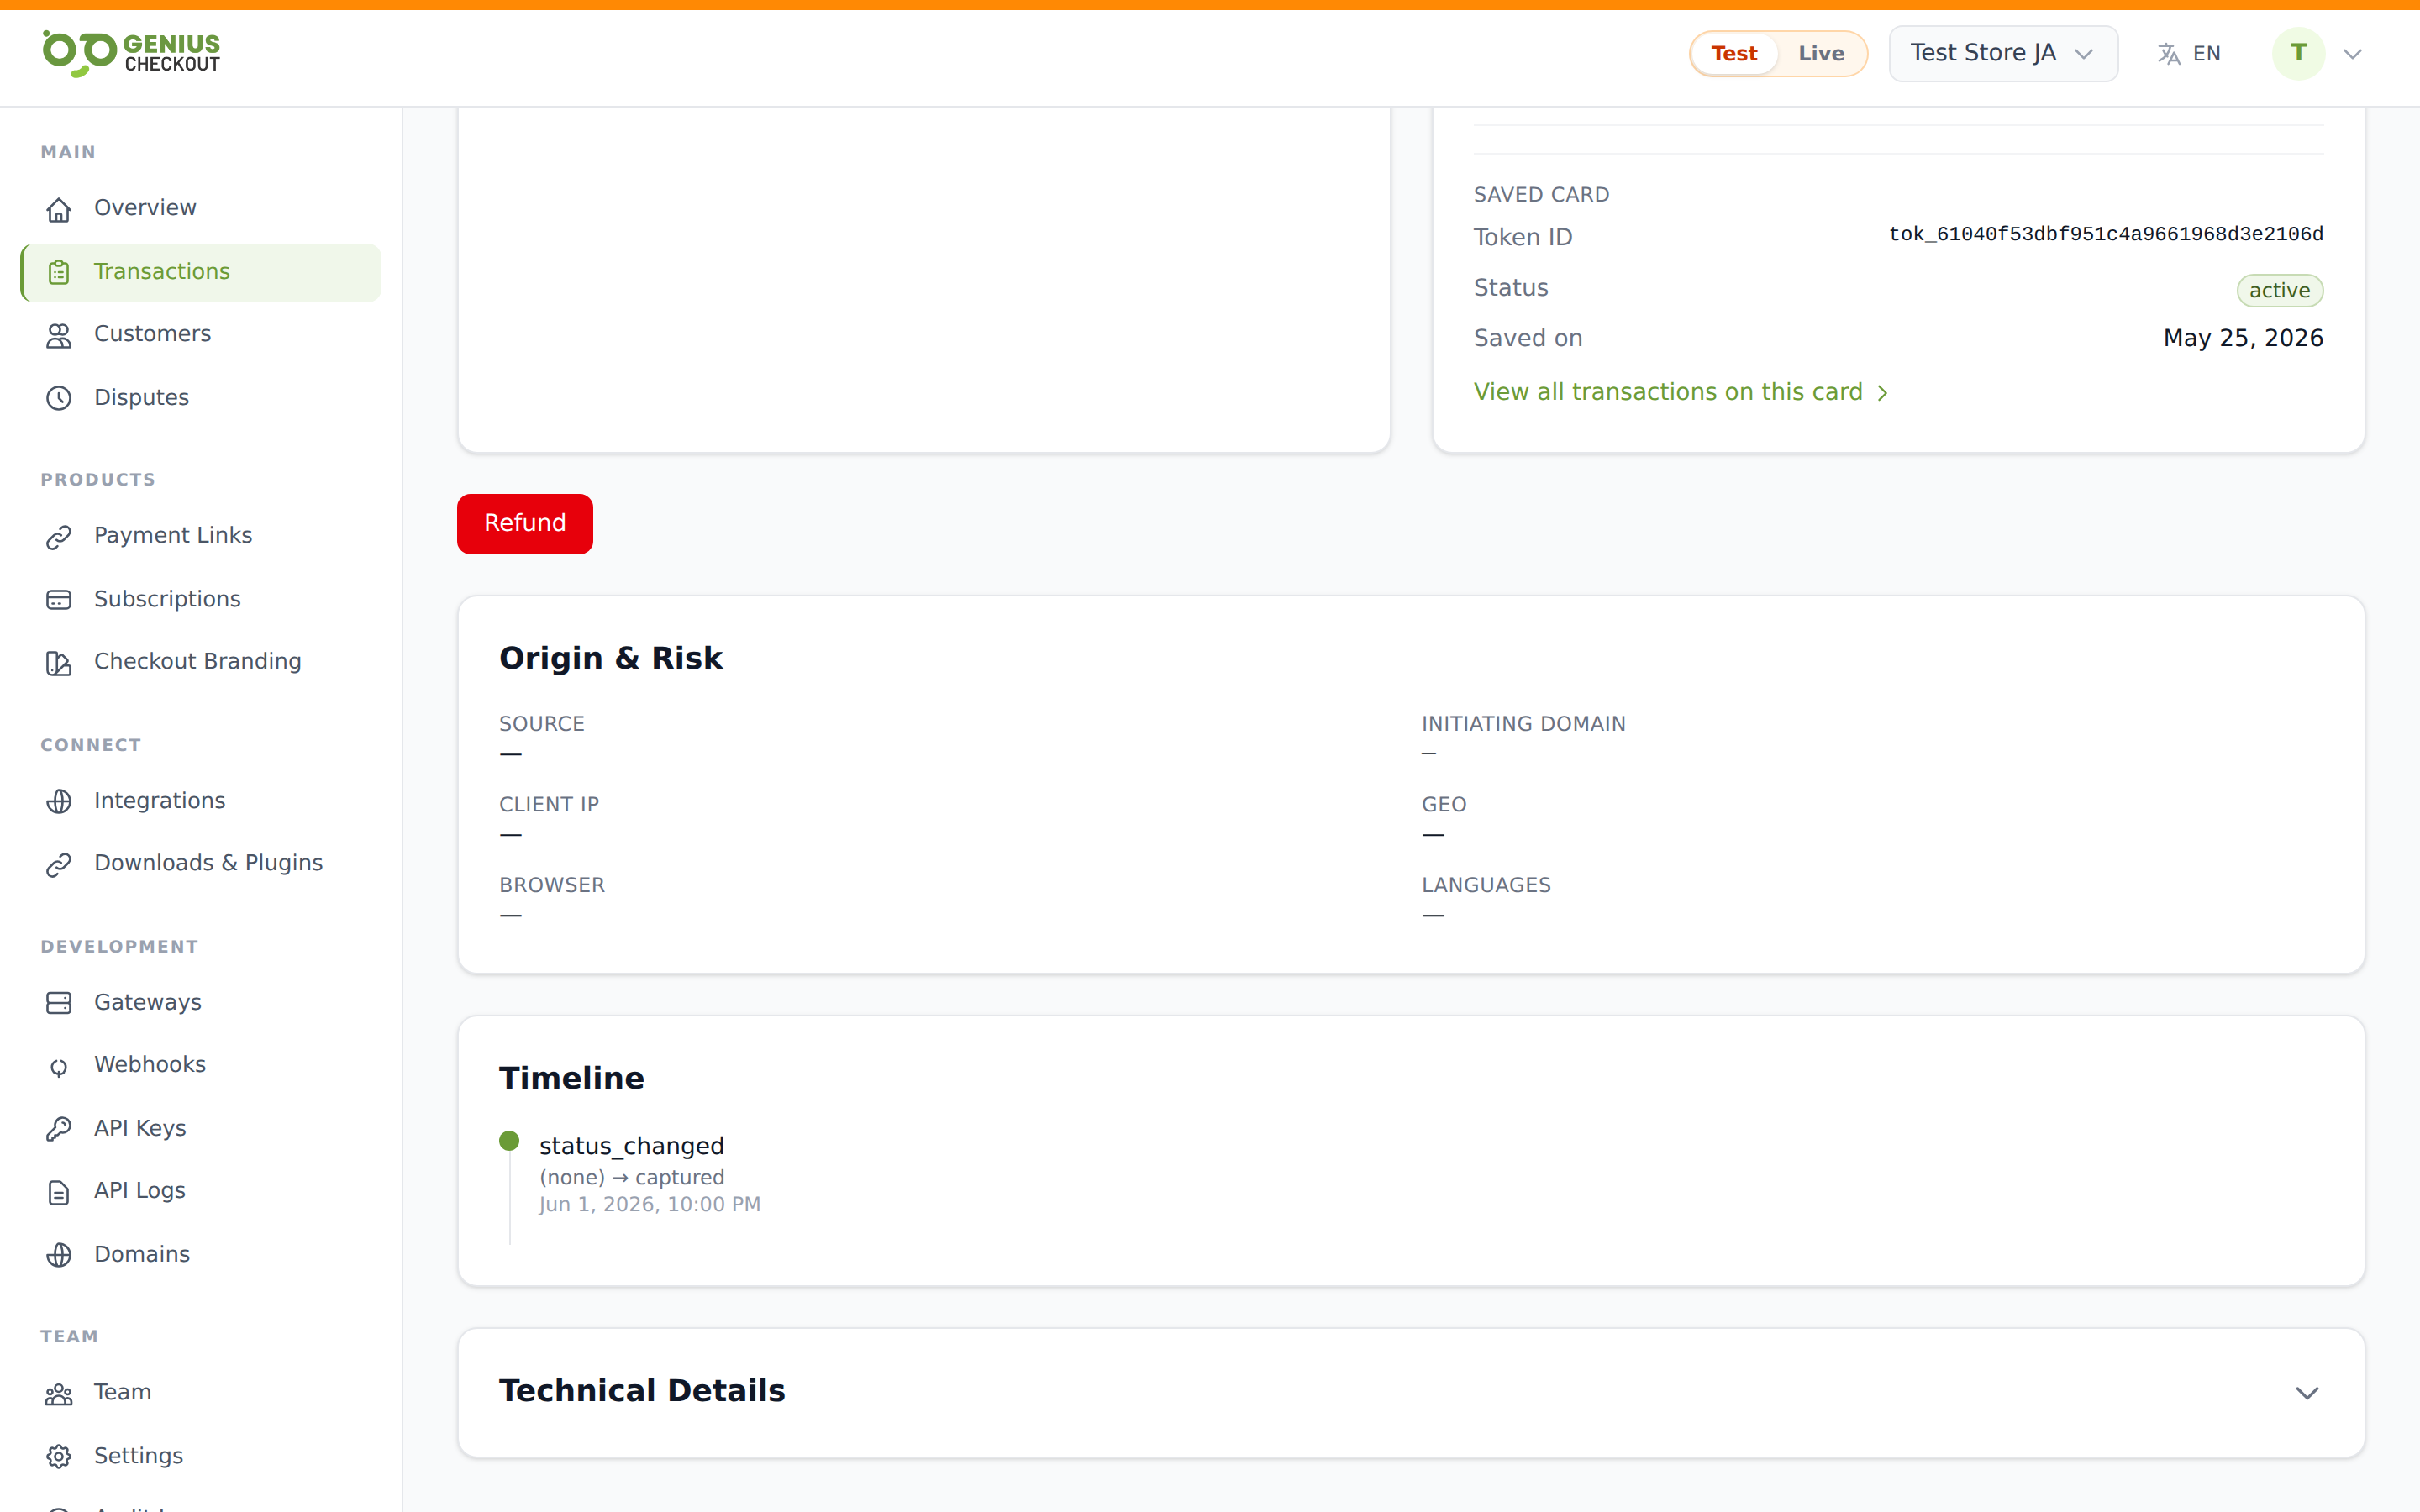Open Team page
Image resolution: width=2420 pixels, height=1512 pixels.
click(201, 1393)
